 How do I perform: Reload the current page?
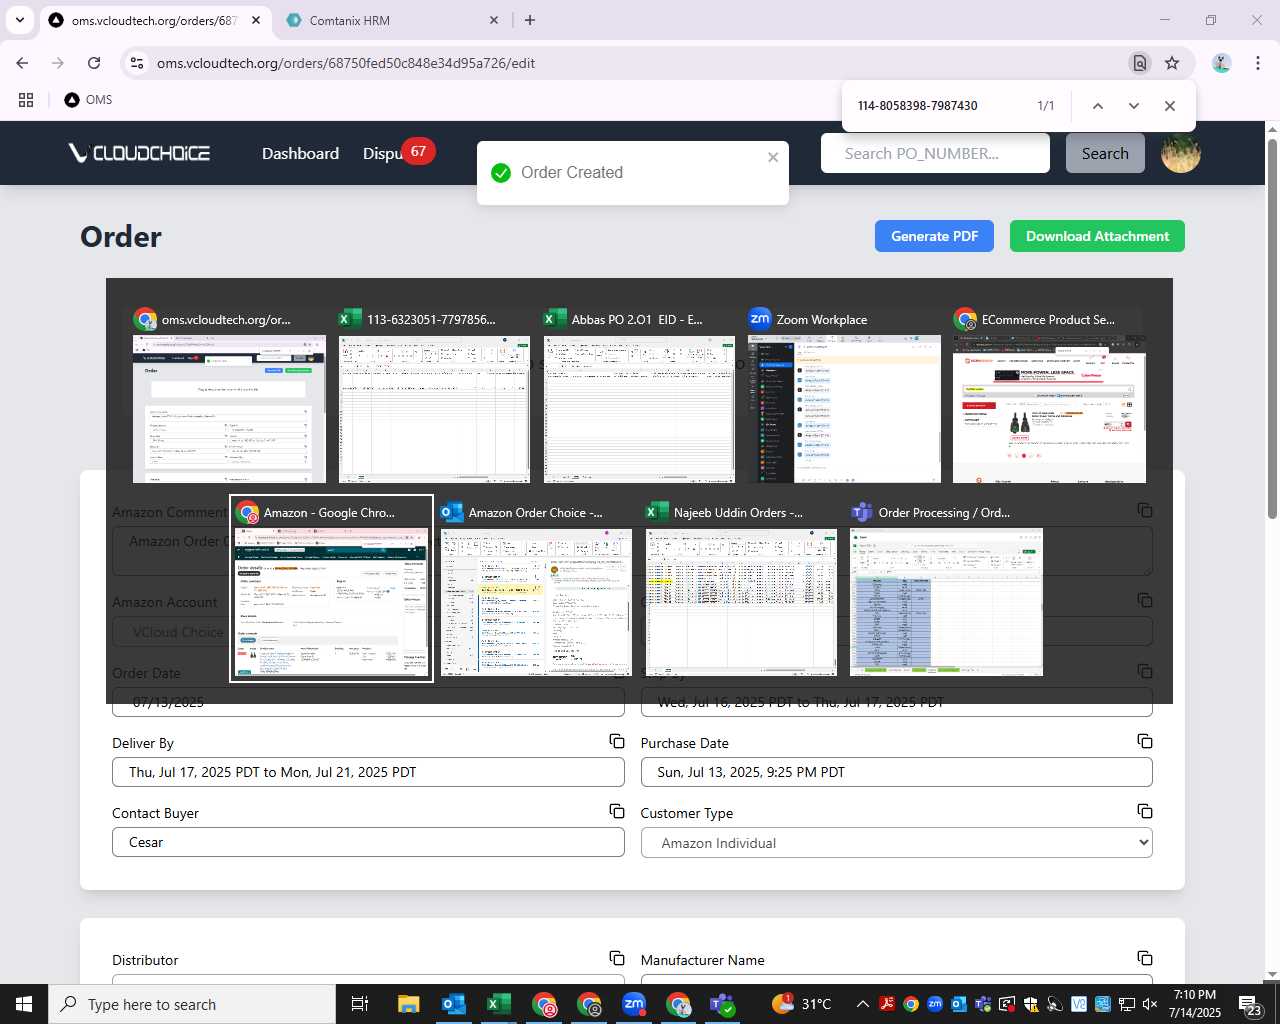(94, 63)
